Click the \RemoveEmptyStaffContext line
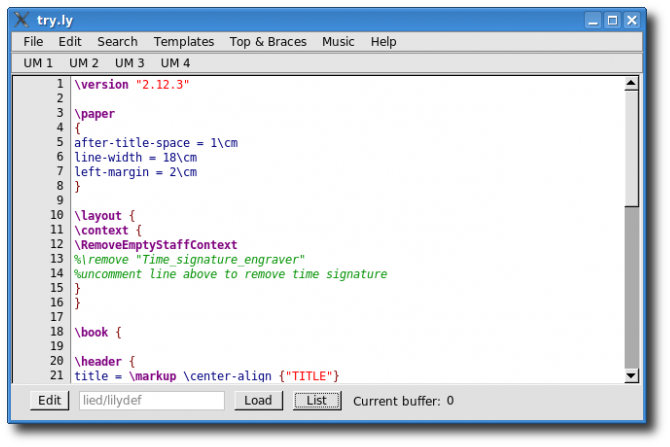The image size is (670, 447). [156, 244]
